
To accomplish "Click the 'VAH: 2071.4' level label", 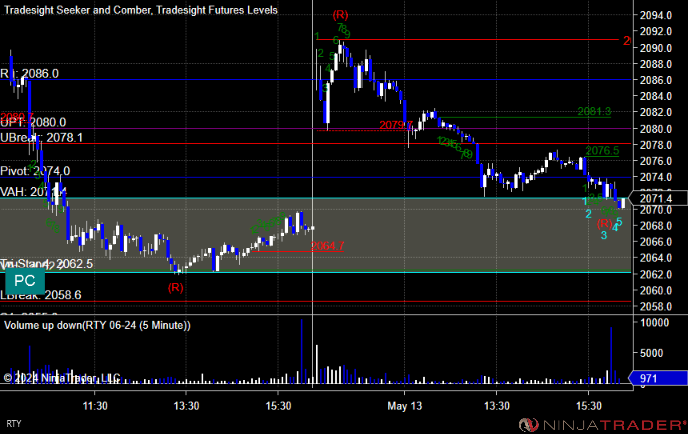I will (33, 192).
